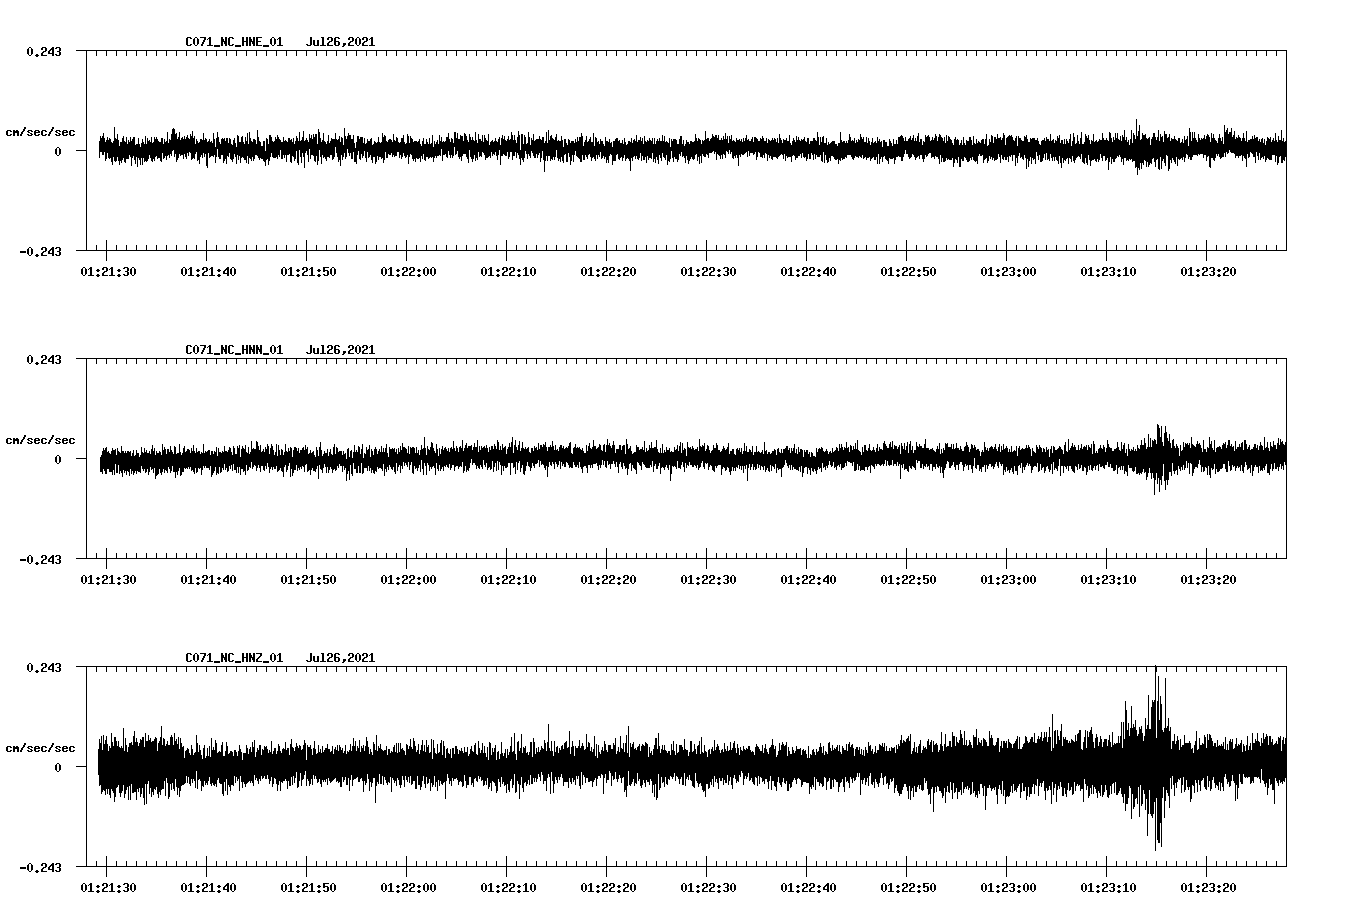The image size is (1358, 924).
Task: Click the cm/sec/sec unit label of the HNZ plot
Action: point(40,748)
